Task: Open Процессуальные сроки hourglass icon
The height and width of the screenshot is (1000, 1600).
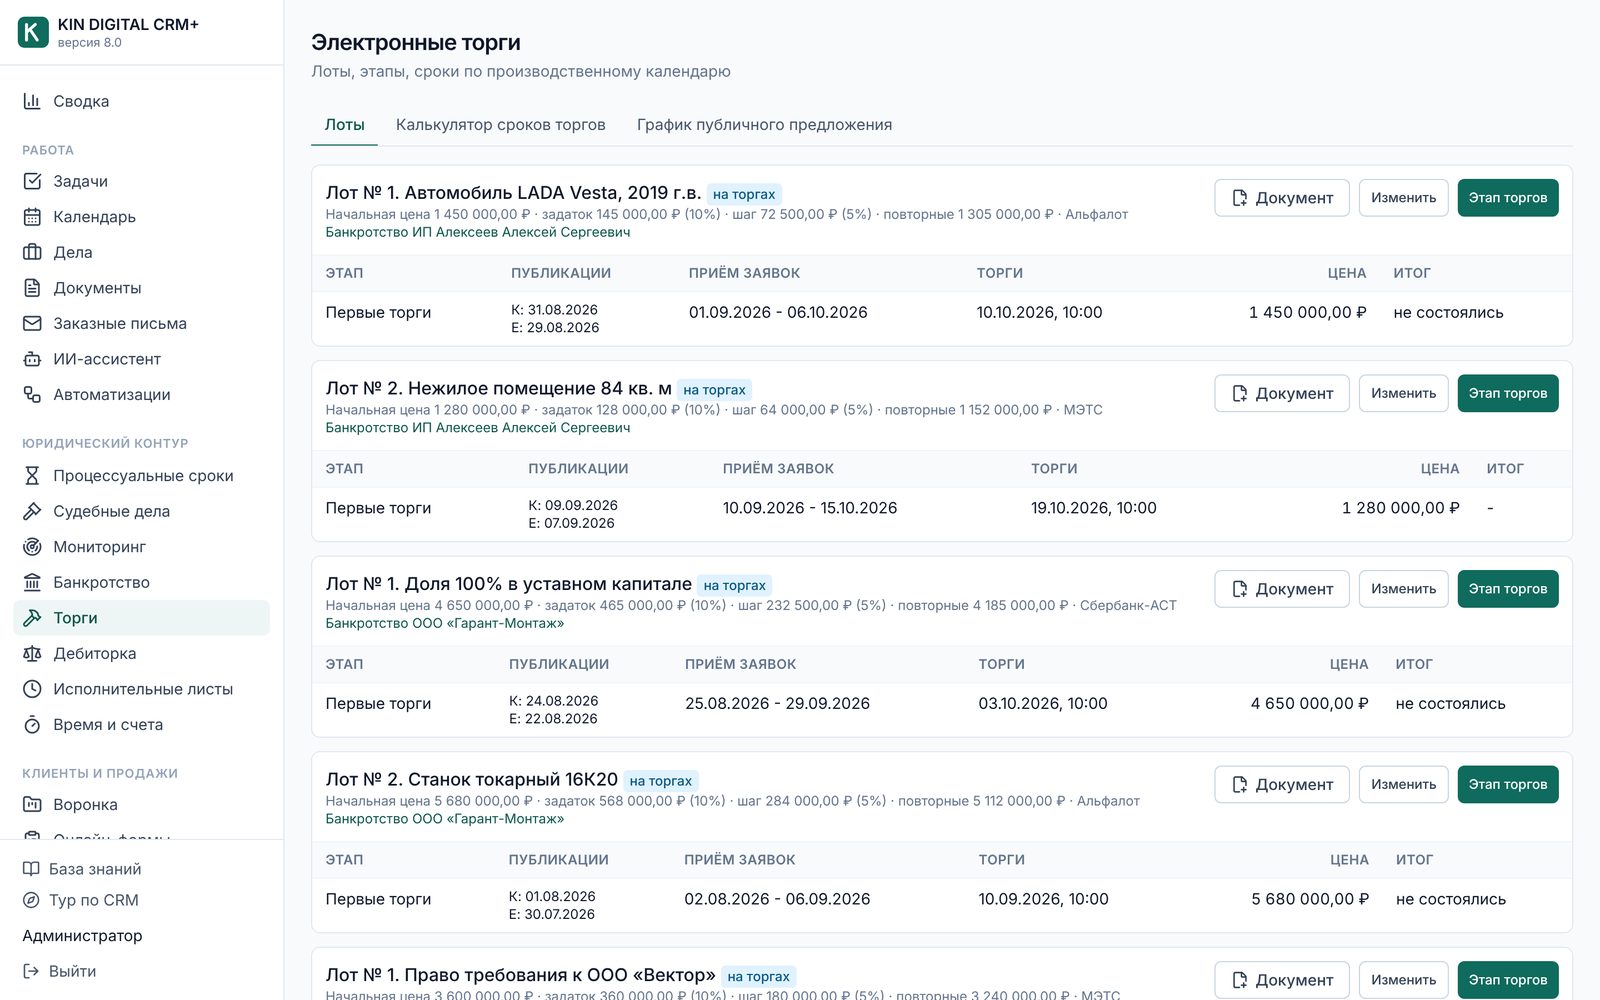Action: [x=32, y=476]
